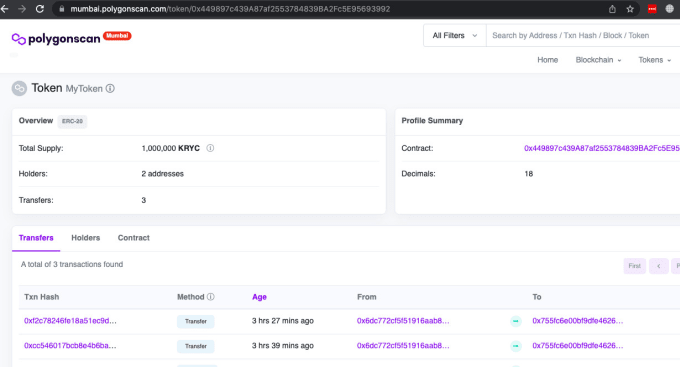The height and width of the screenshot is (367, 680).
Task: Click '3 hrs 39 mins ago' age cell
Action: coord(283,345)
